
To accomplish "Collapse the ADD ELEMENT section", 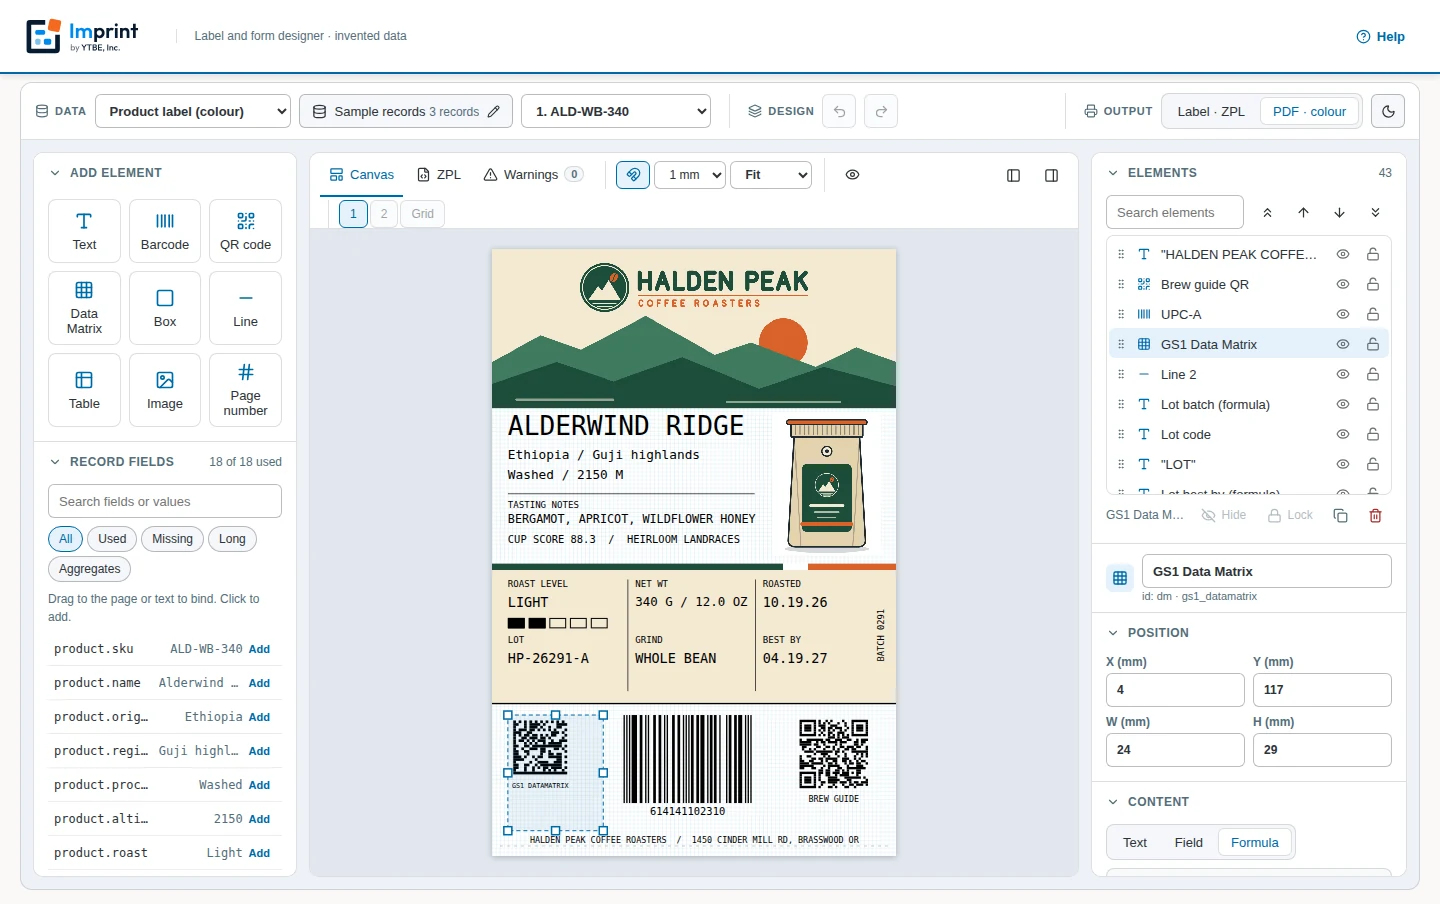I will point(105,172).
